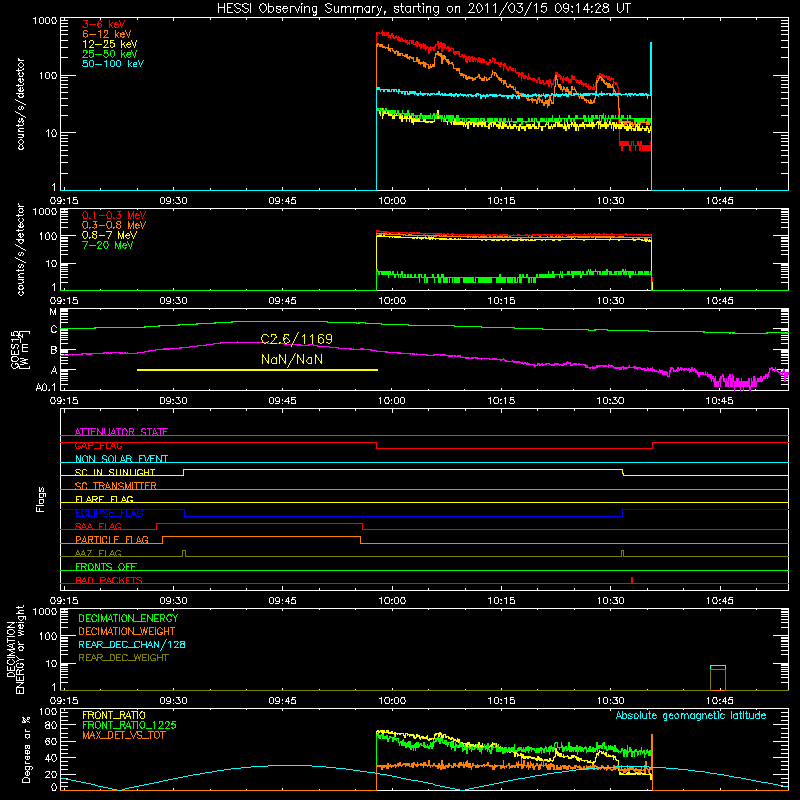800x800 pixels.
Task: Click the HESSI Observing Summary title text
Action: [423, 8]
